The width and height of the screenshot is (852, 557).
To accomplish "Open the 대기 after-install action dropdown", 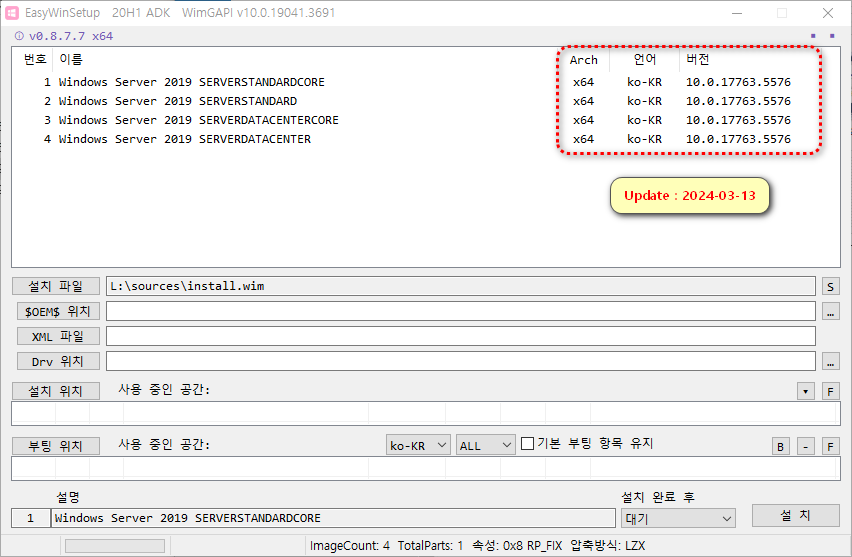I will (678, 518).
